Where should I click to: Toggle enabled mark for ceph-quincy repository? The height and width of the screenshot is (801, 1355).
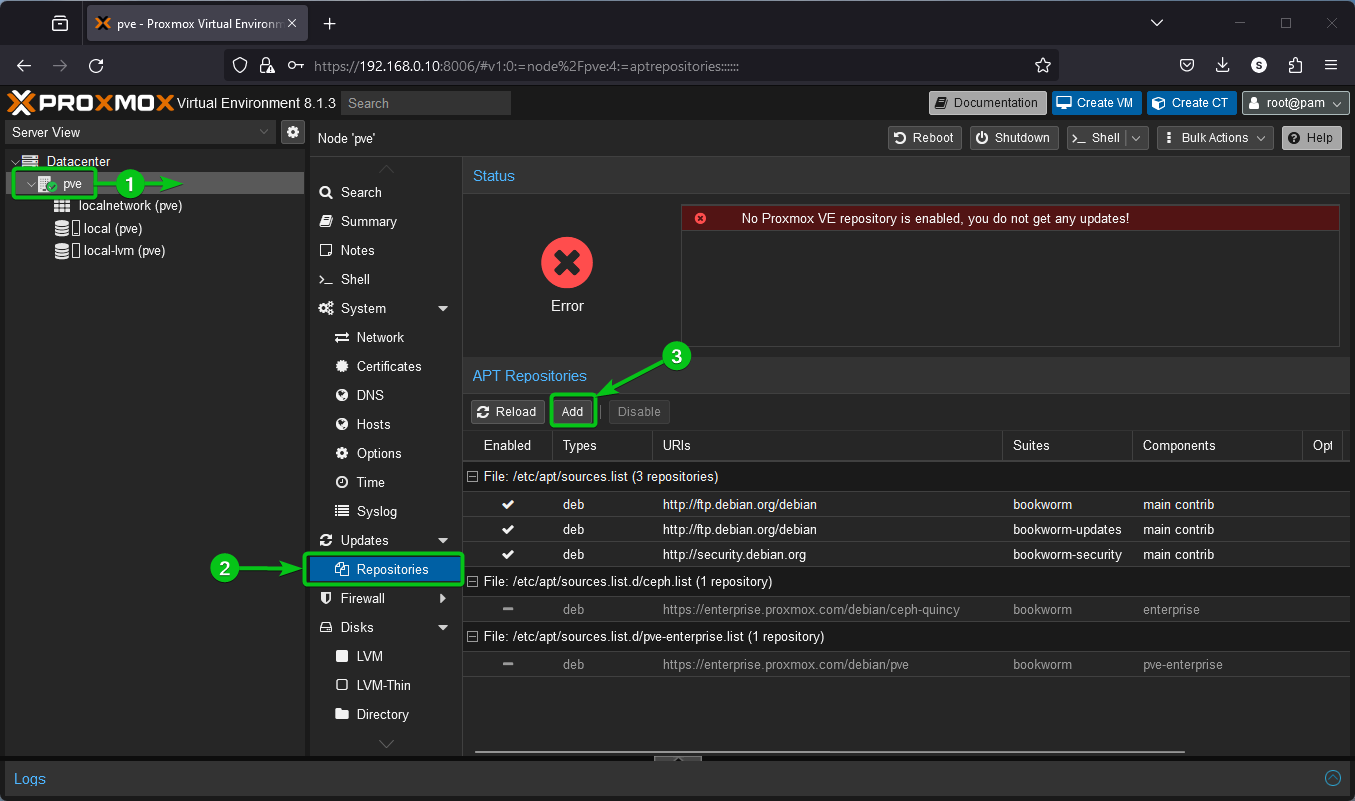pyautogui.click(x=508, y=609)
